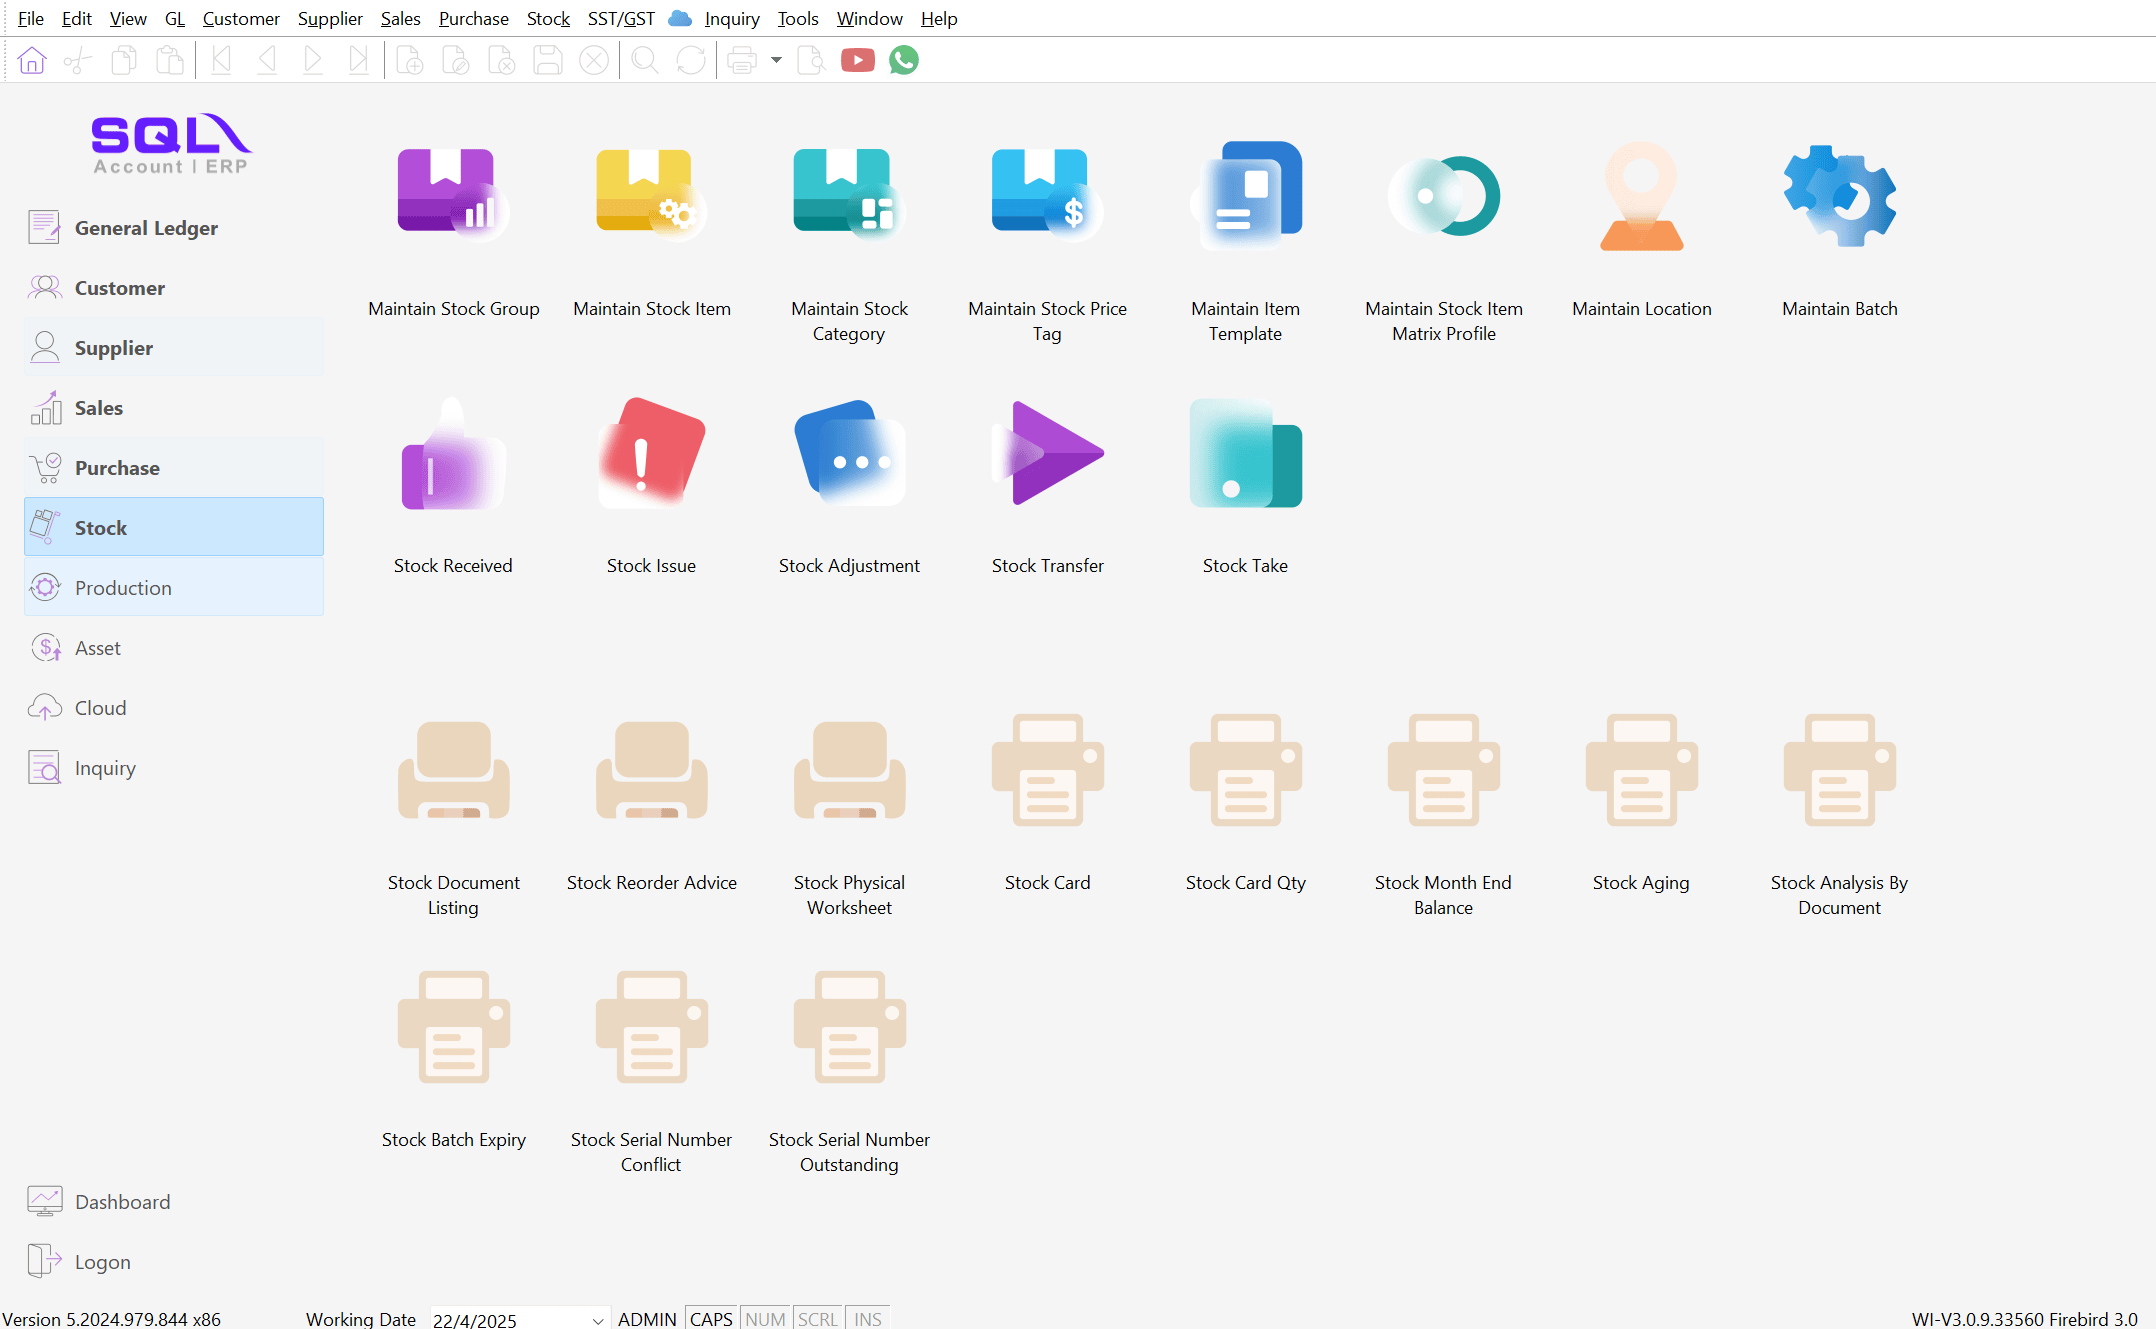2156x1329 pixels.
Task: Launch Stock Transfer icon
Action: pyautogui.click(x=1047, y=454)
